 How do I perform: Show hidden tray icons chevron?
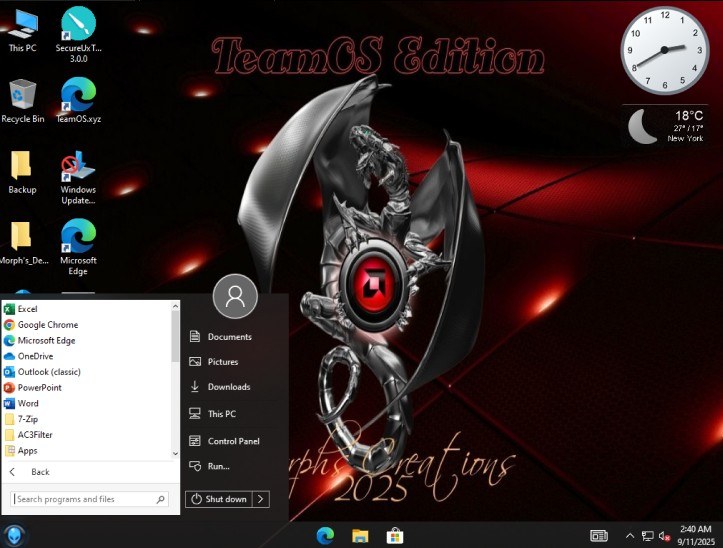click(x=629, y=536)
